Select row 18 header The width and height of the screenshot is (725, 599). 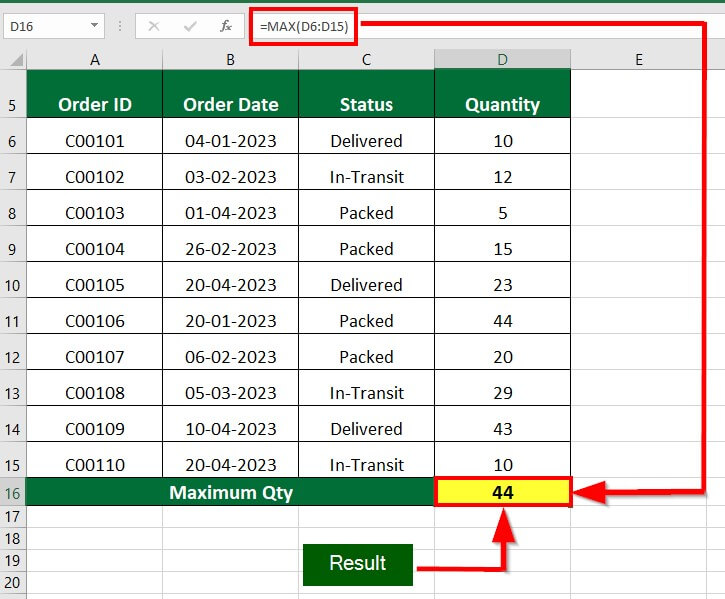(x=12, y=539)
